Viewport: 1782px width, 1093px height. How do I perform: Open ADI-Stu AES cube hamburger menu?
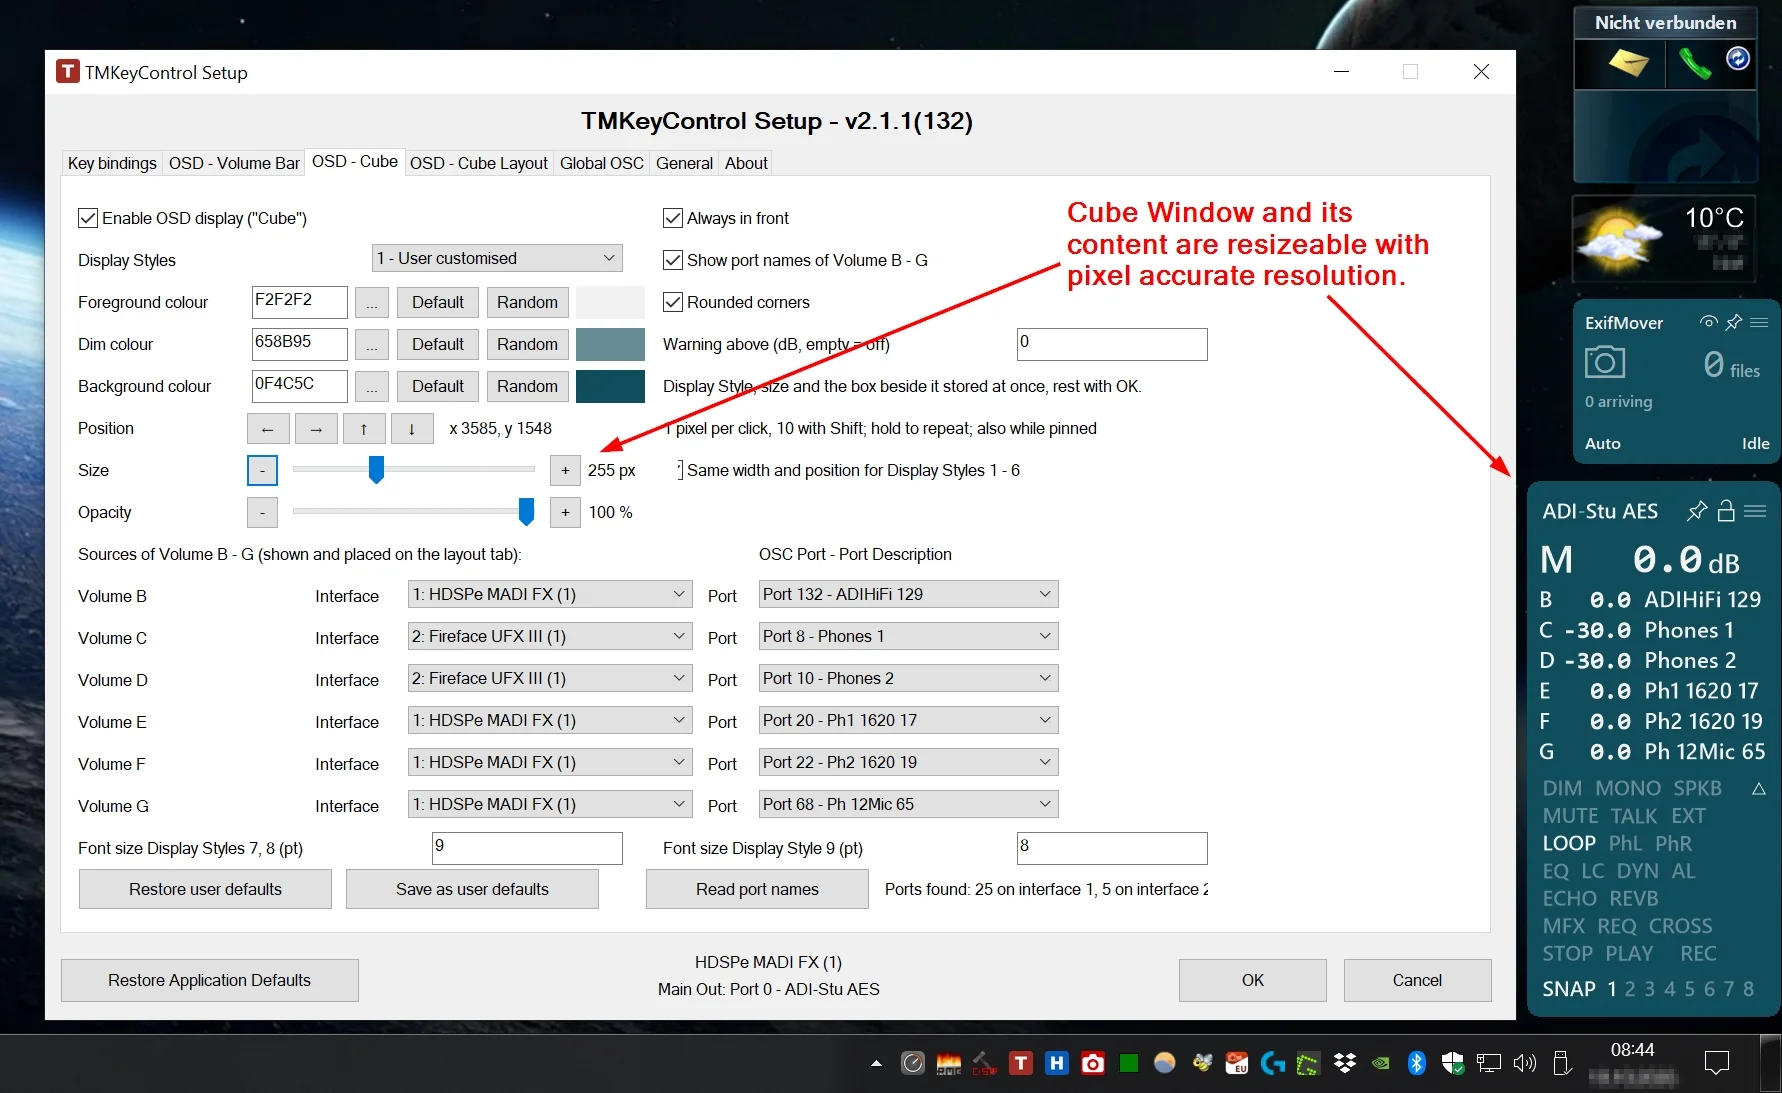pyautogui.click(x=1755, y=511)
